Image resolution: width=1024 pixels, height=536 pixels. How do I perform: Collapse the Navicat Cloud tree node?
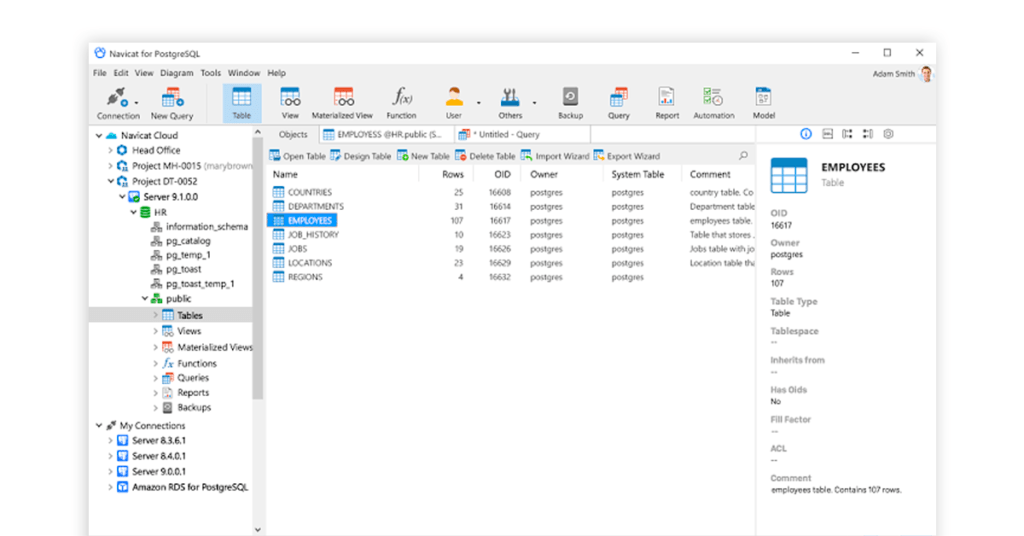coord(99,136)
